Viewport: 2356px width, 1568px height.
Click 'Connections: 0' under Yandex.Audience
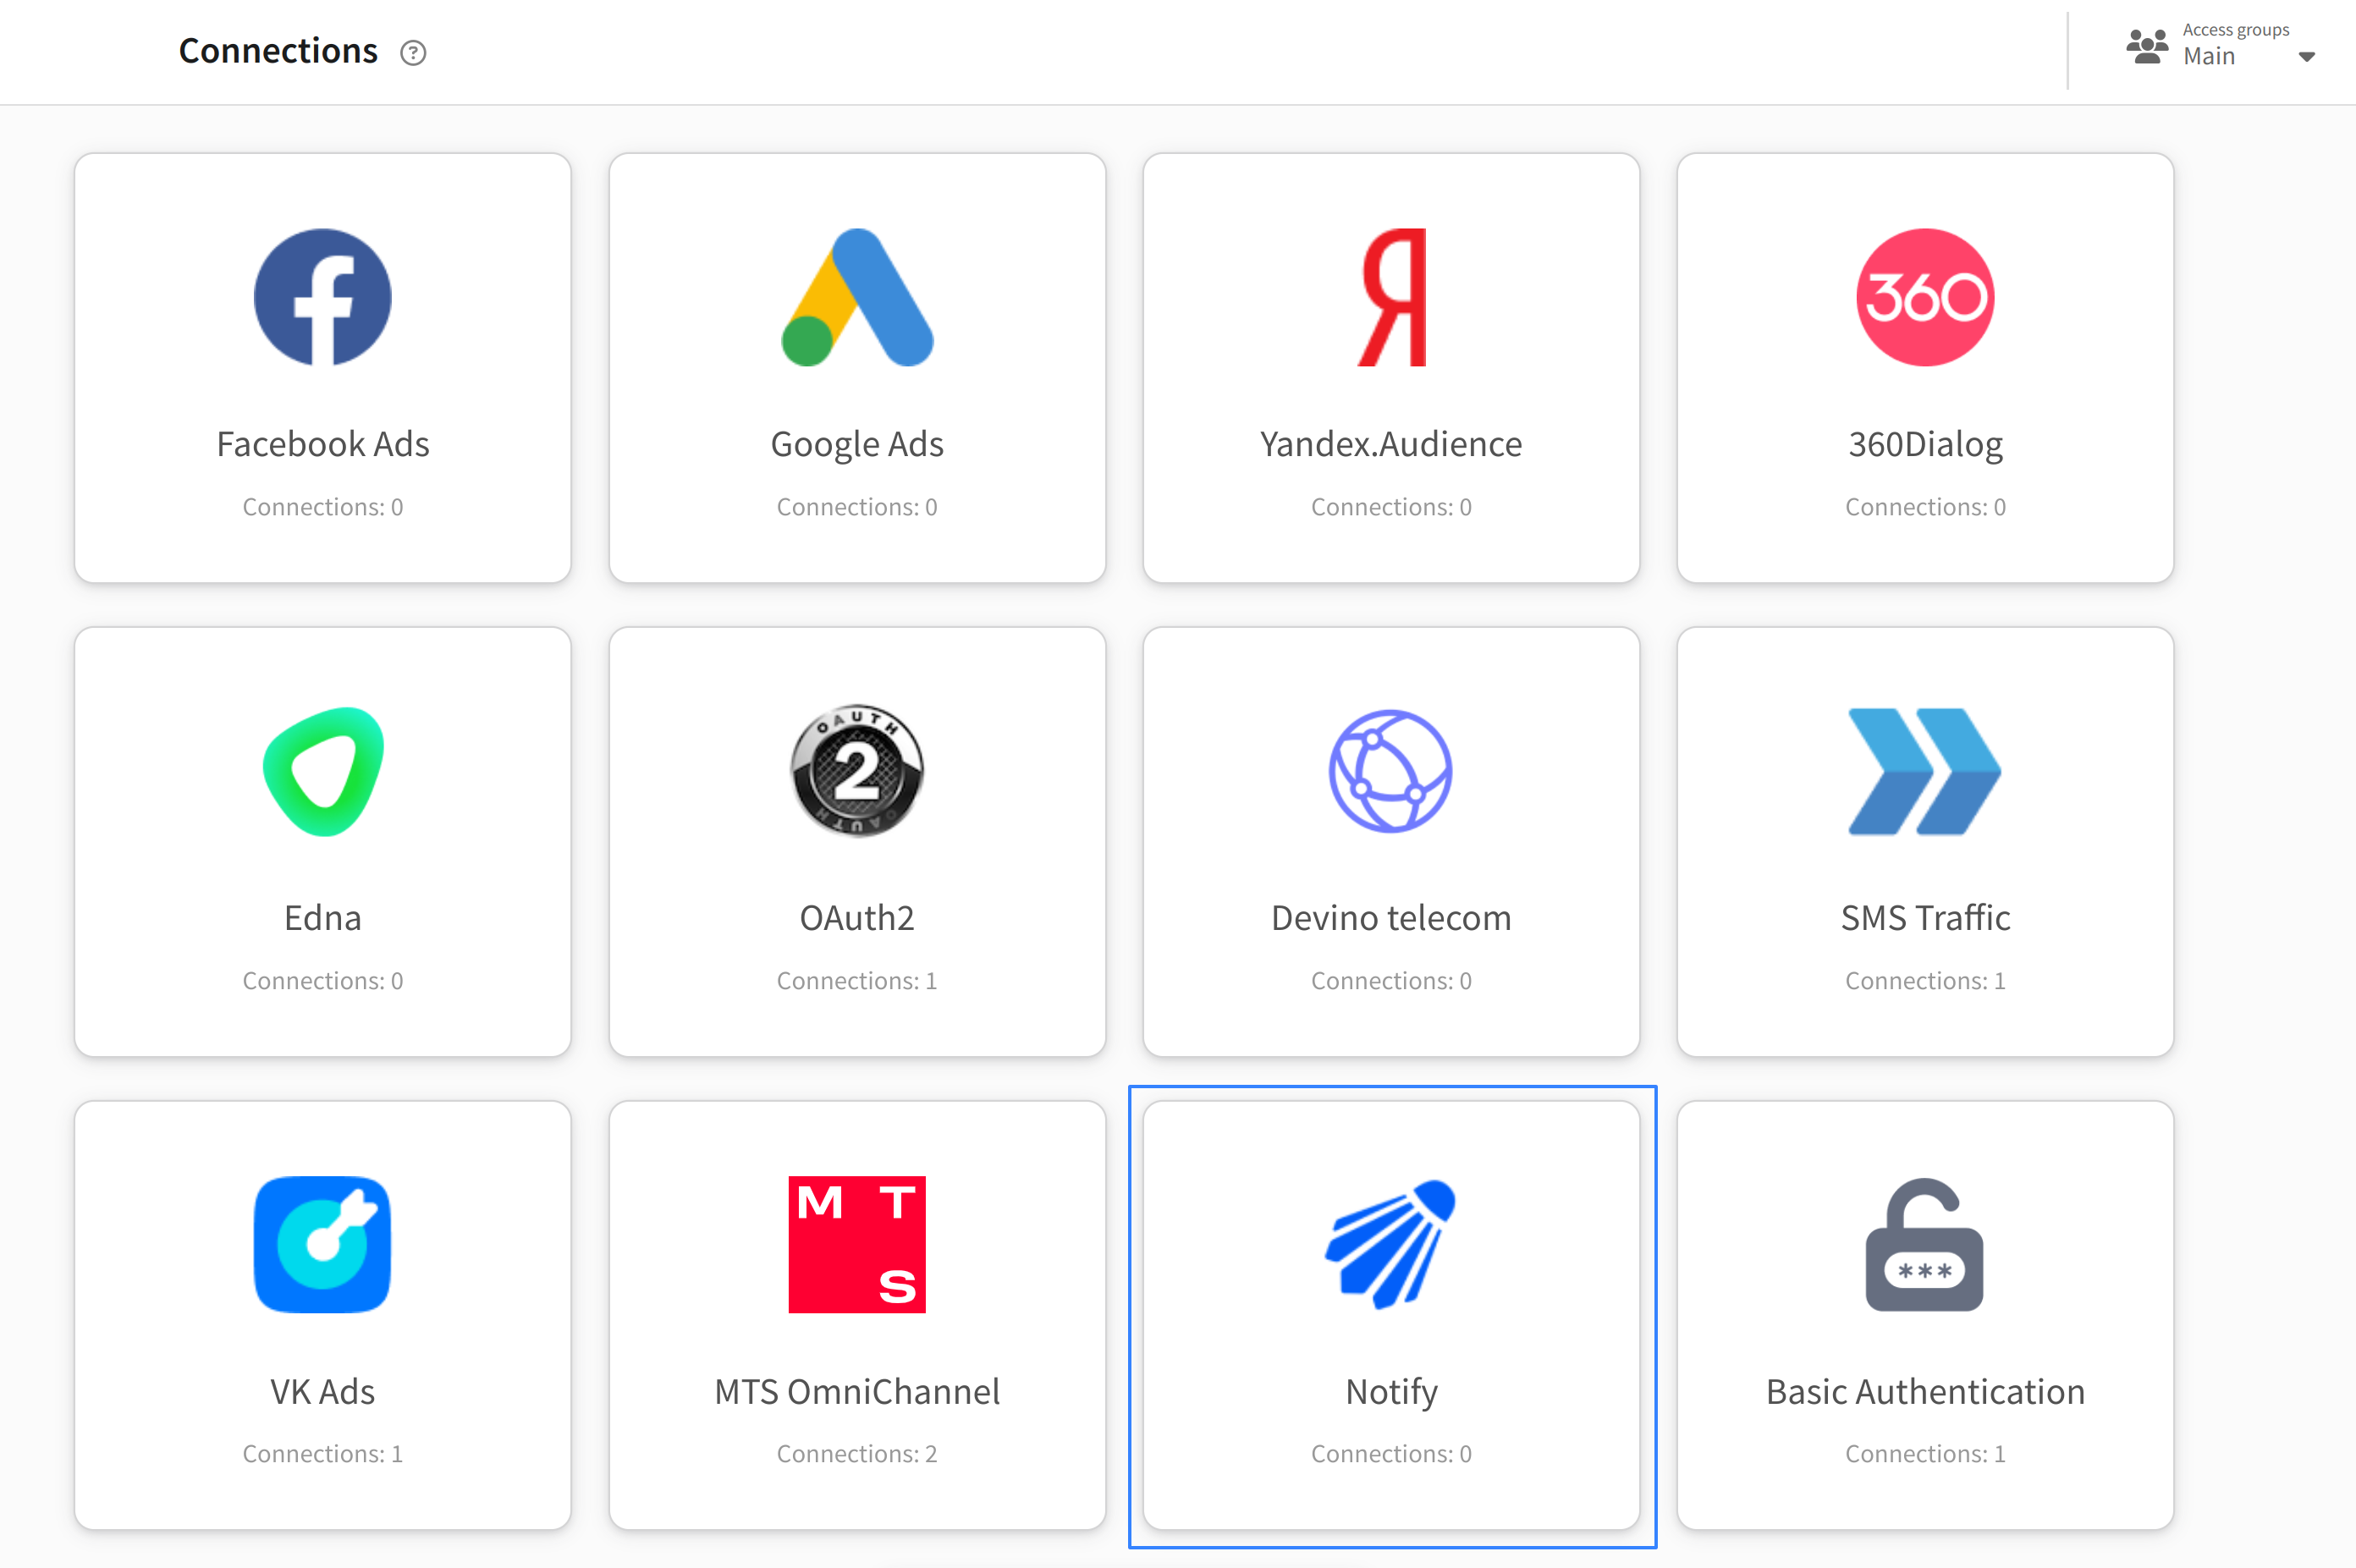(x=1391, y=507)
